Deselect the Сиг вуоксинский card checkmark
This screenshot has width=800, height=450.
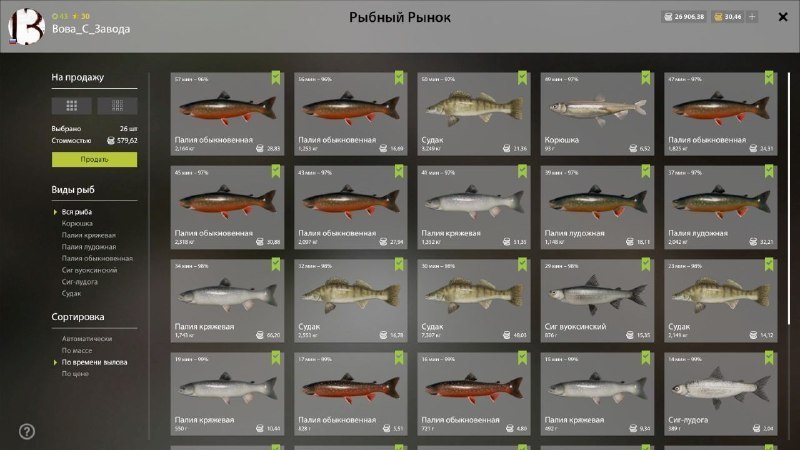(646, 264)
